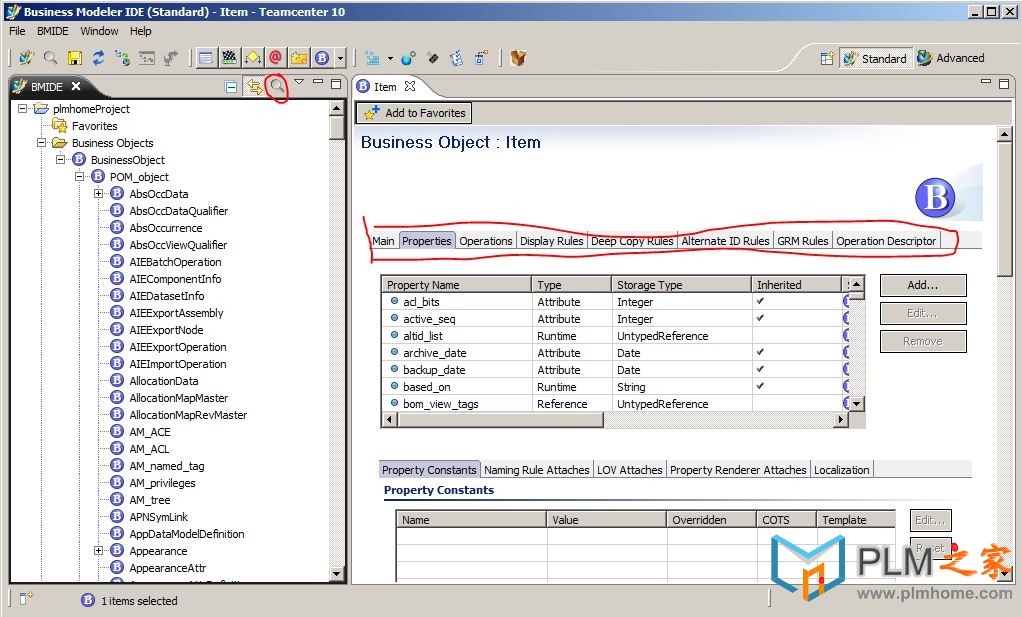
Task: Click the brown package box toolbar icon
Action: pos(518,58)
